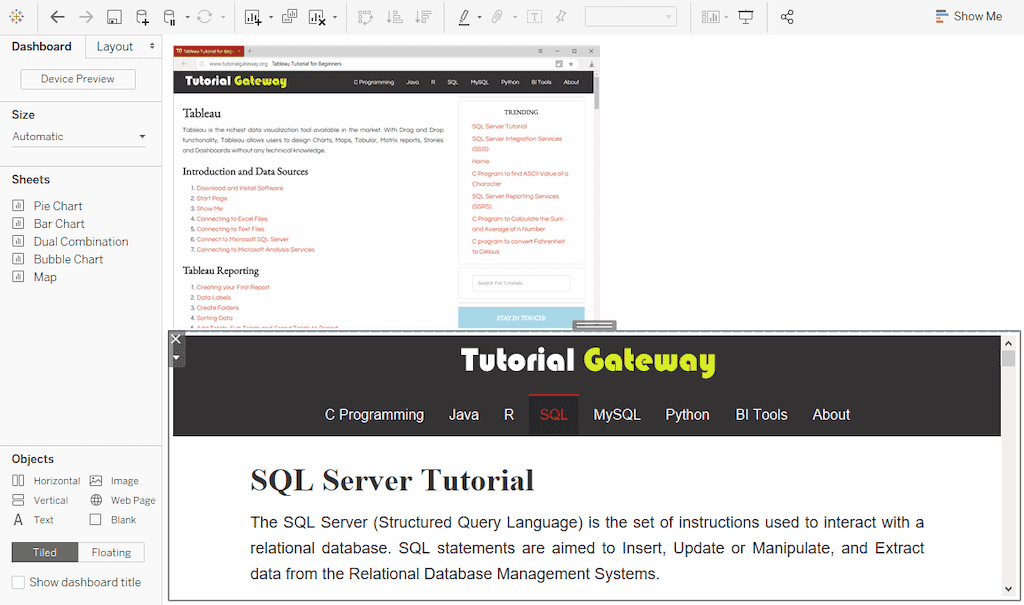Screen dimensions: 1024x605
Task: Click the Swap Rows and Columns icon
Action: [x=366, y=17]
